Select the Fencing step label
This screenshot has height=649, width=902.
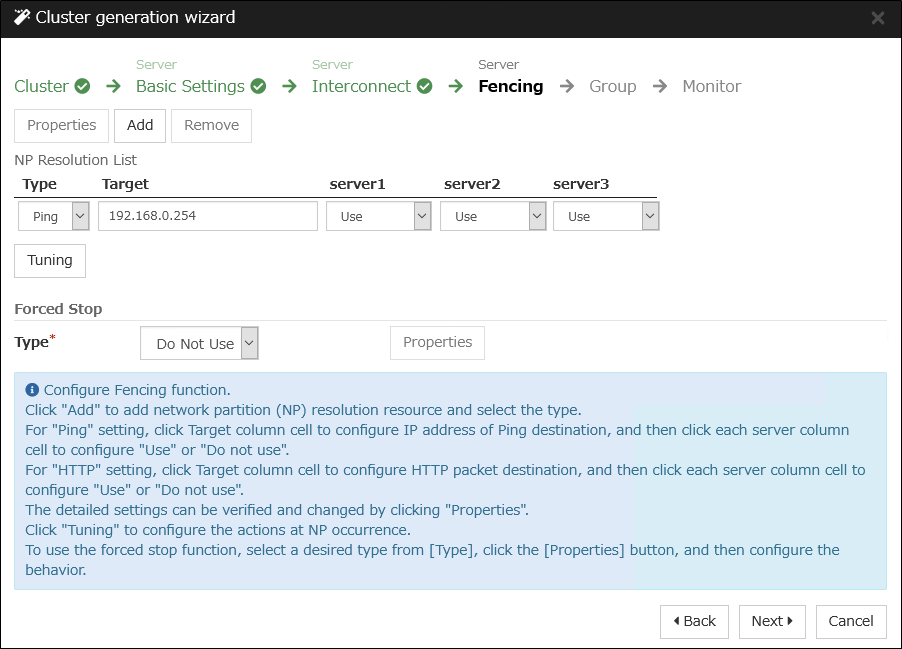coord(510,86)
